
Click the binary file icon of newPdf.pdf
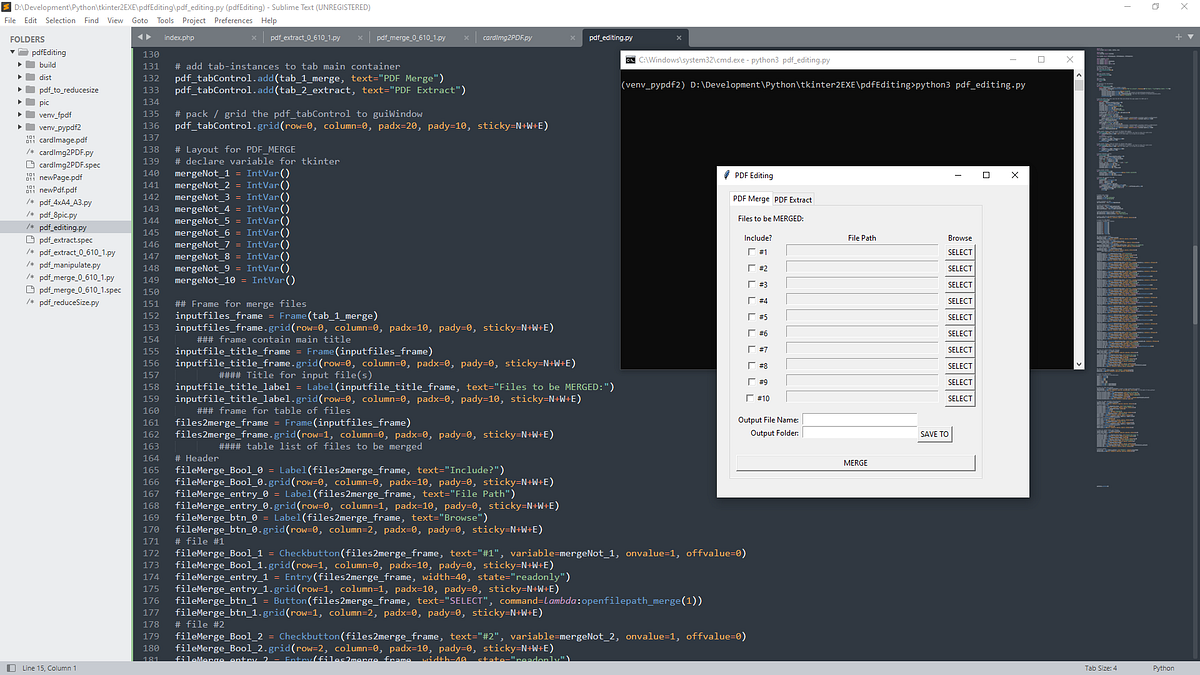[x=31, y=190]
